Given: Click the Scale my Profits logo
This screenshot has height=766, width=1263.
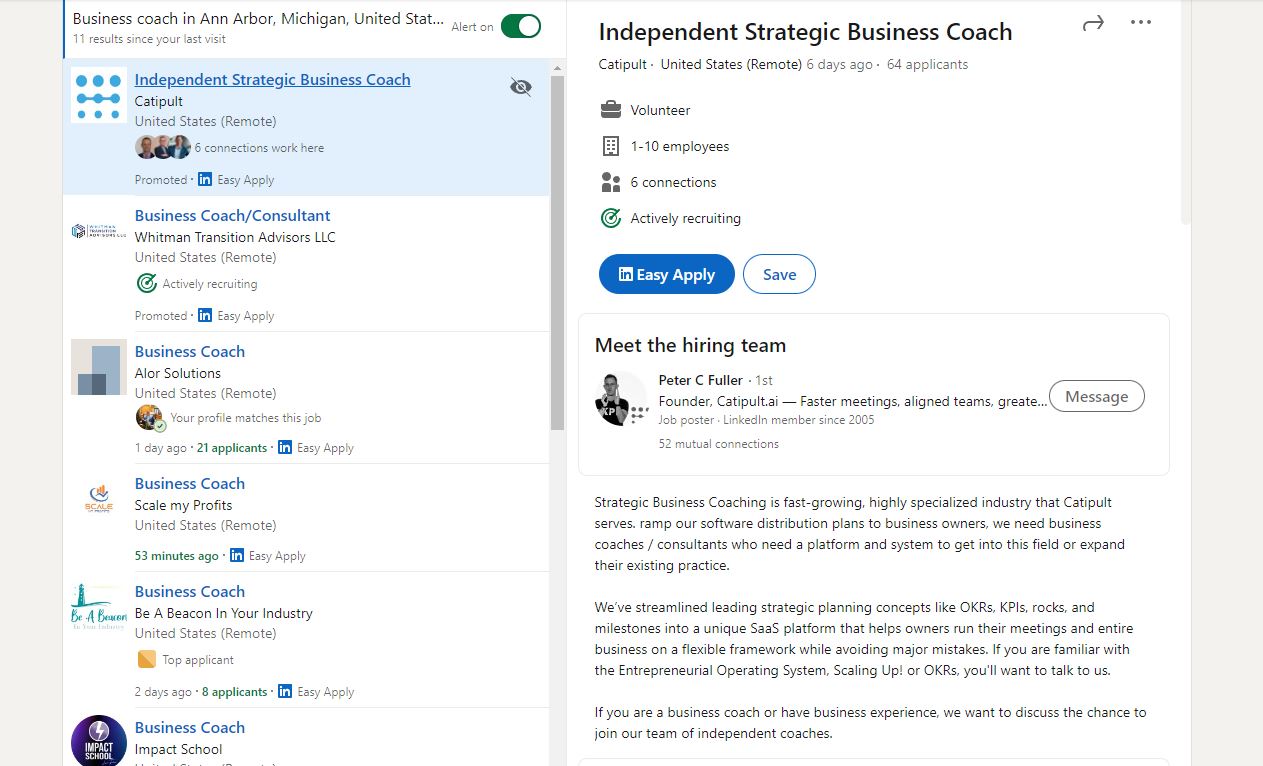Looking at the screenshot, I should coord(99,499).
